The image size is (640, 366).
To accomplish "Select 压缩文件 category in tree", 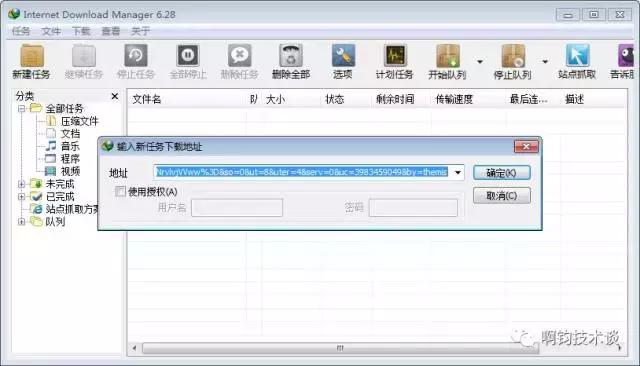I will pyautogui.click(x=80, y=121).
